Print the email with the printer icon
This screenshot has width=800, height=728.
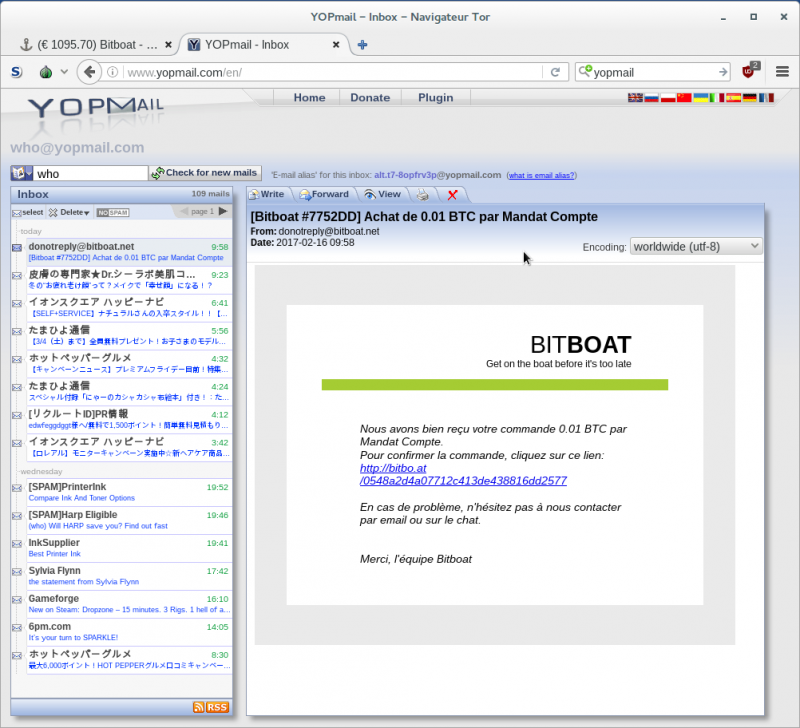coord(423,195)
